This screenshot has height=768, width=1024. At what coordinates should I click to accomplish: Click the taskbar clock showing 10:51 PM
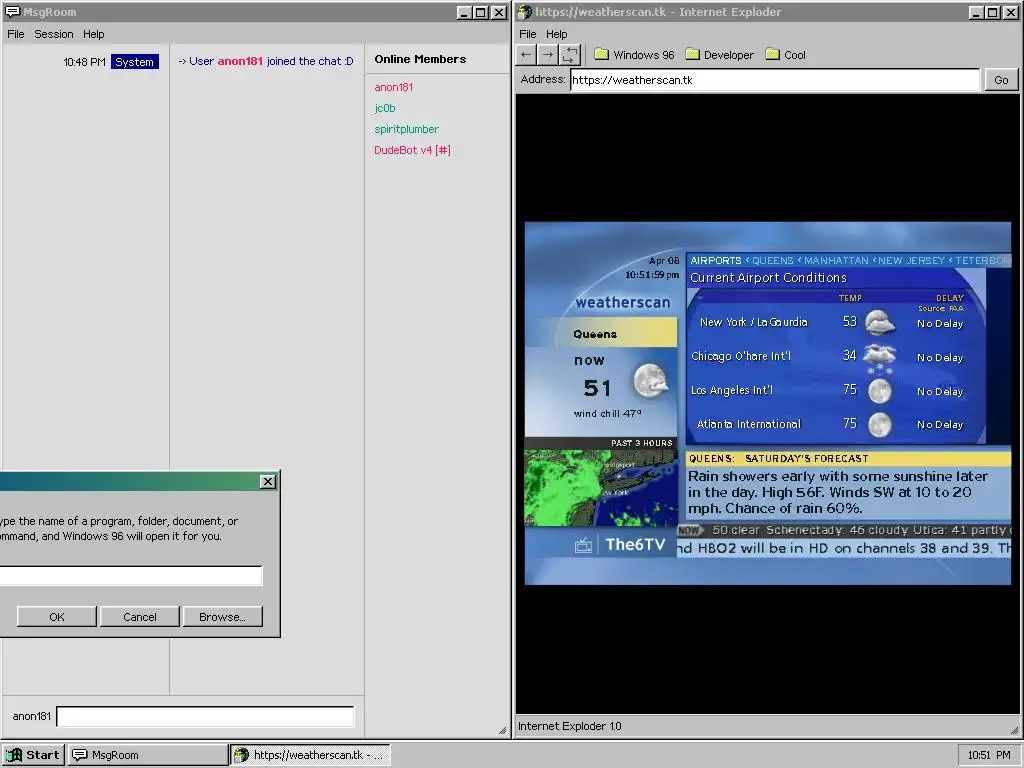(x=989, y=755)
